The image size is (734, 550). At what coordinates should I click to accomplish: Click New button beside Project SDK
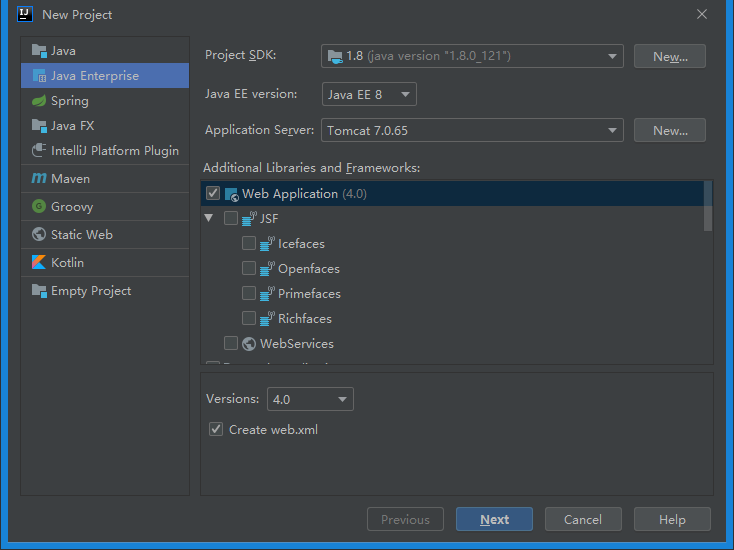[670, 56]
